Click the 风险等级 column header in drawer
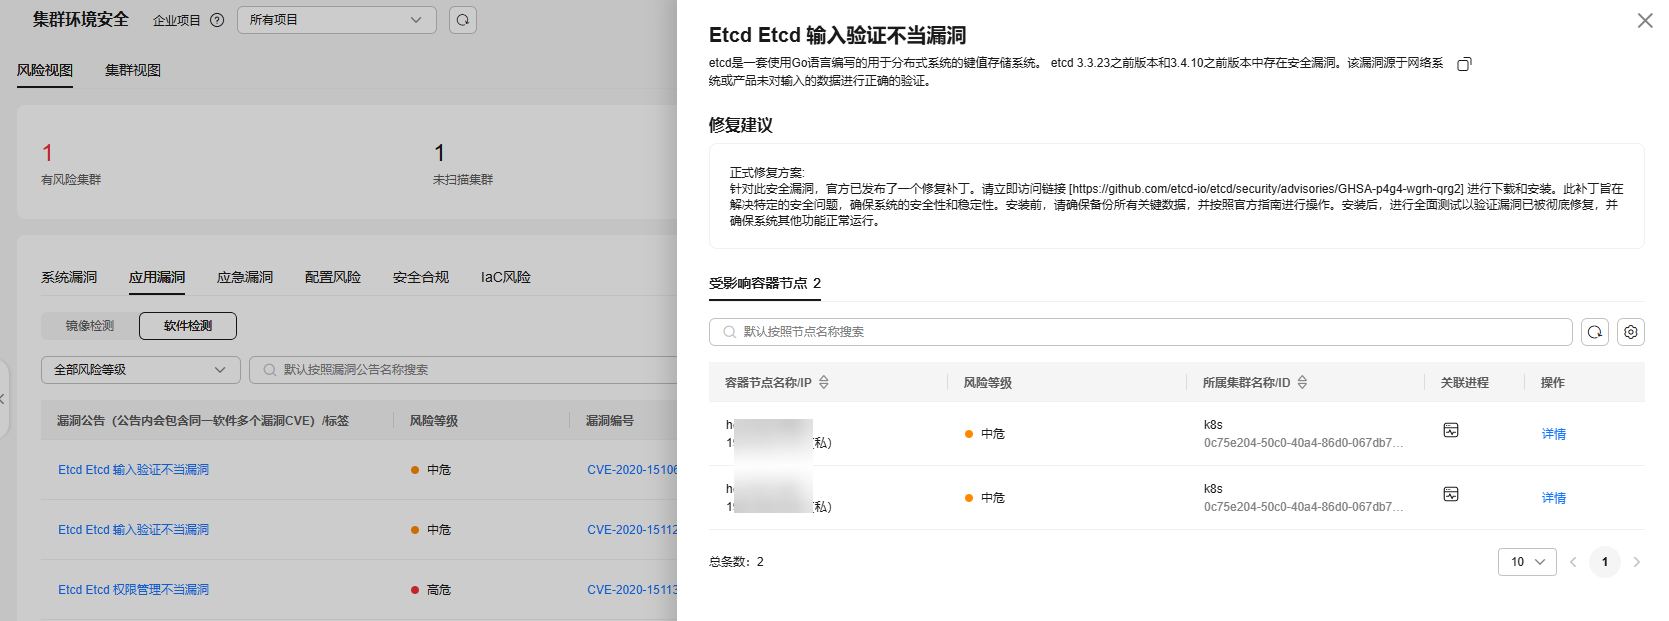 (x=988, y=383)
